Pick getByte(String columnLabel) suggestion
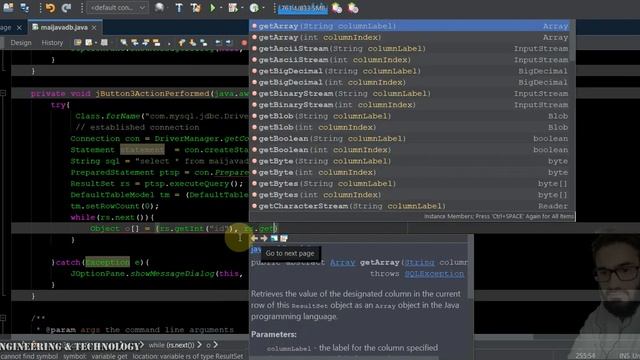Viewport: 640px width, 360px height. coord(409,161)
